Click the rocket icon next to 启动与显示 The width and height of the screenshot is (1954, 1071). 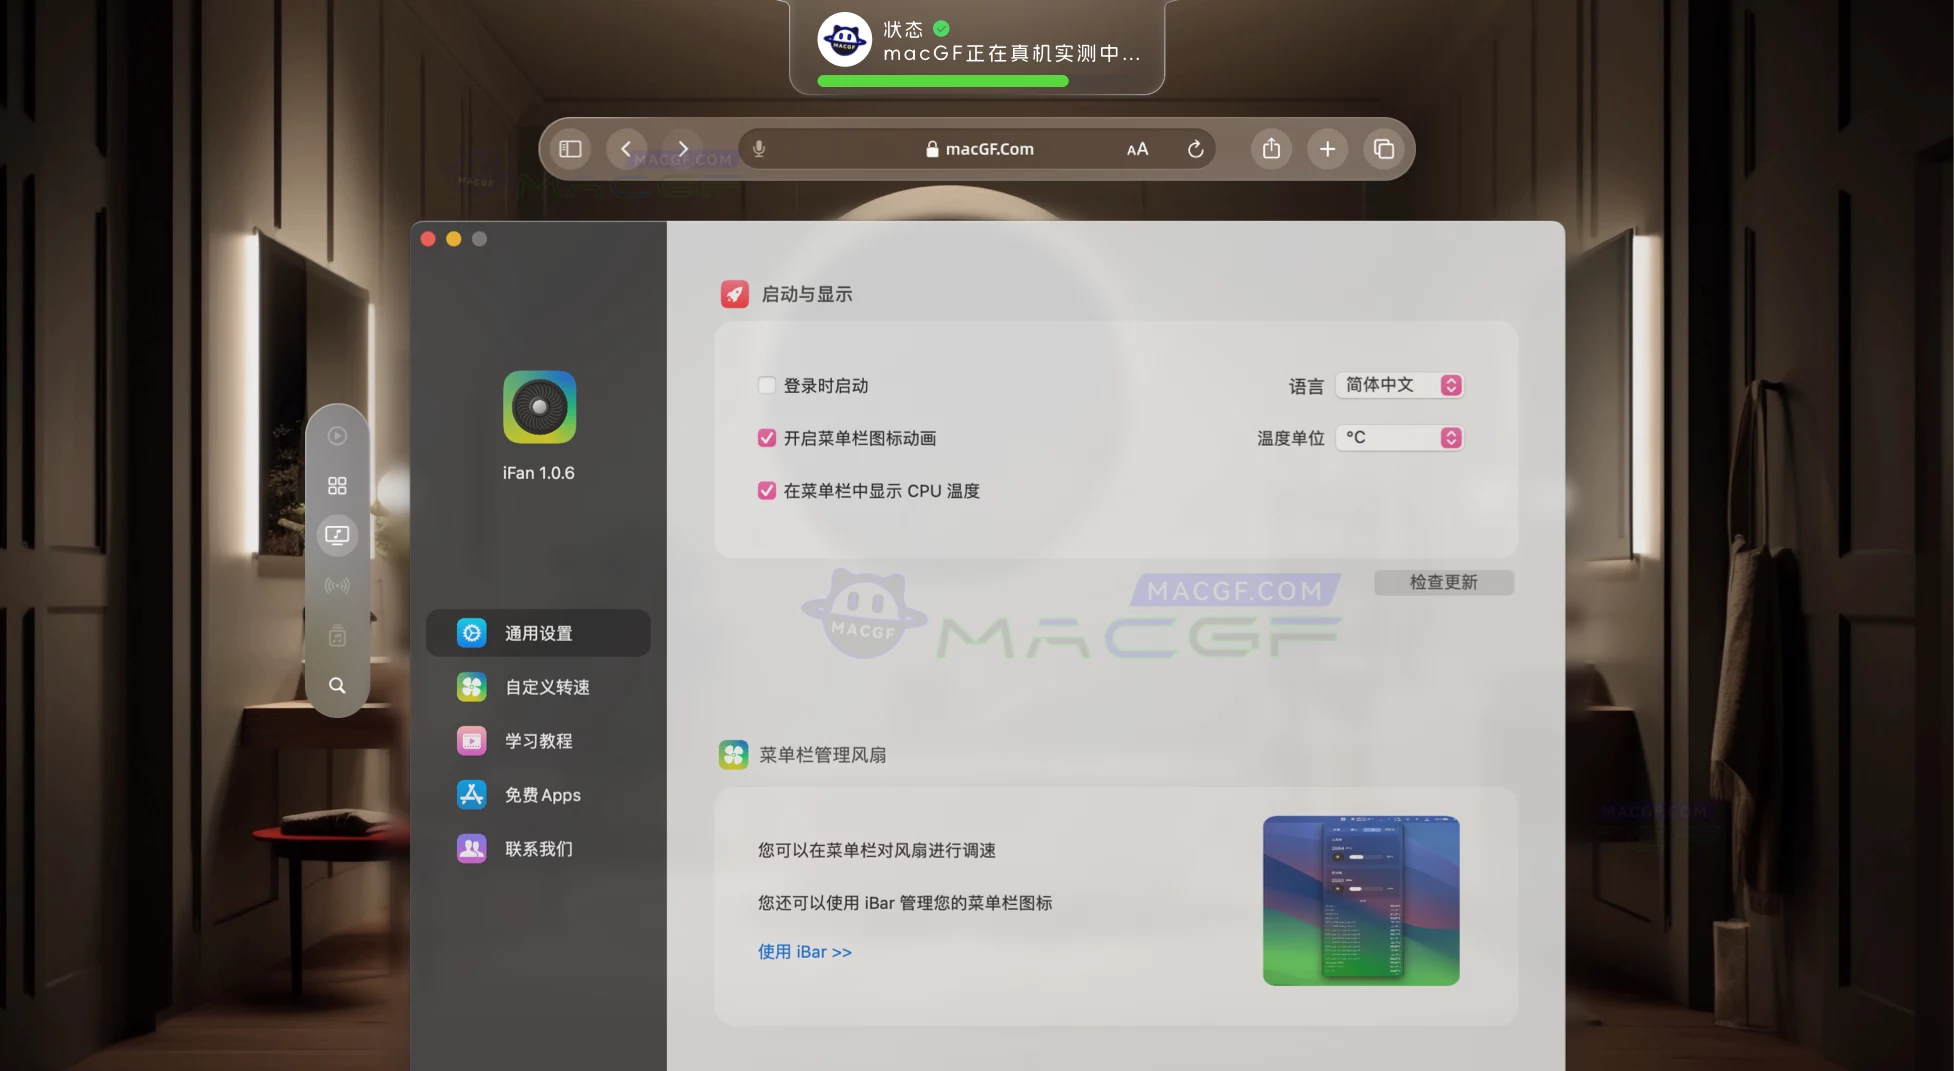tap(734, 293)
